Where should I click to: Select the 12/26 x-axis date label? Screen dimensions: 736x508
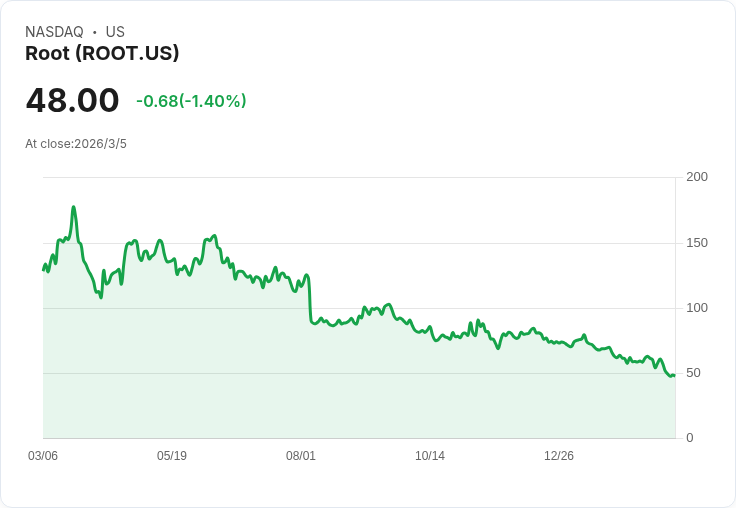(559, 456)
